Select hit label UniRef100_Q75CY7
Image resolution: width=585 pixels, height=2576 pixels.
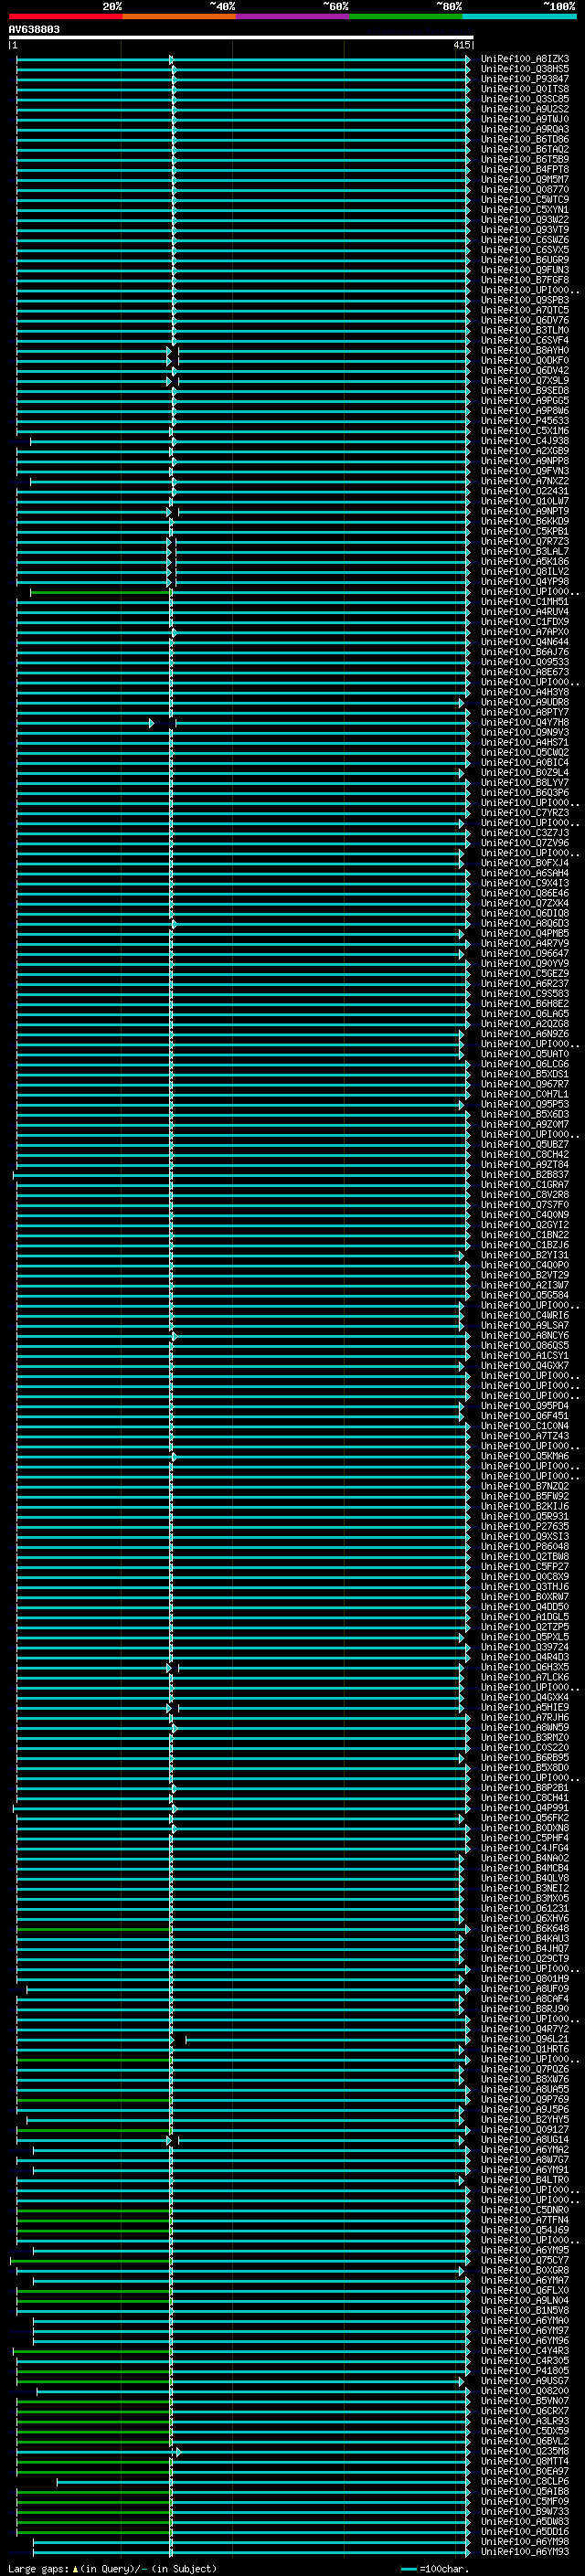coord(525,2259)
